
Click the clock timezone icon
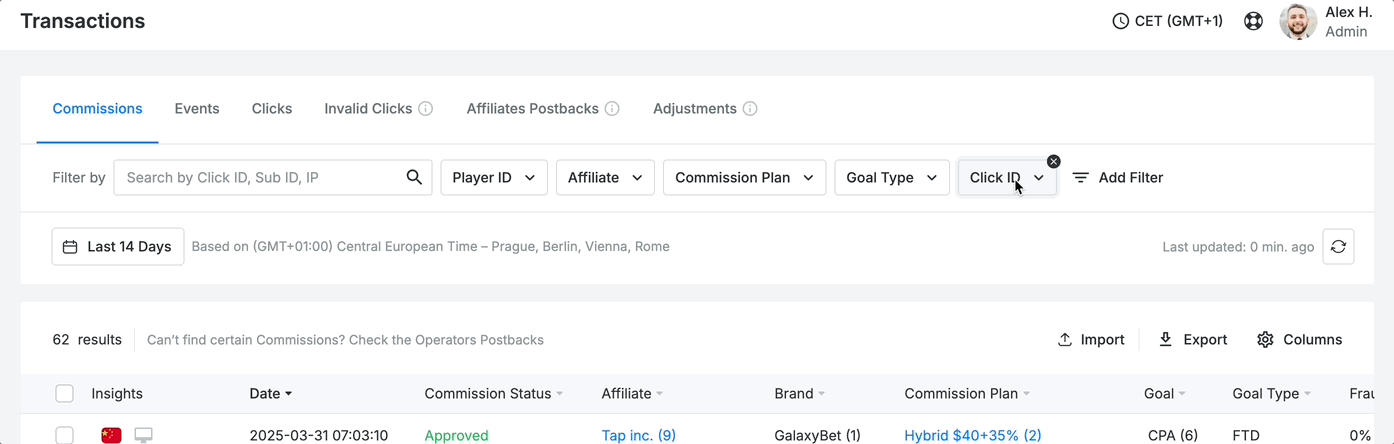click(x=1120, y=21)
